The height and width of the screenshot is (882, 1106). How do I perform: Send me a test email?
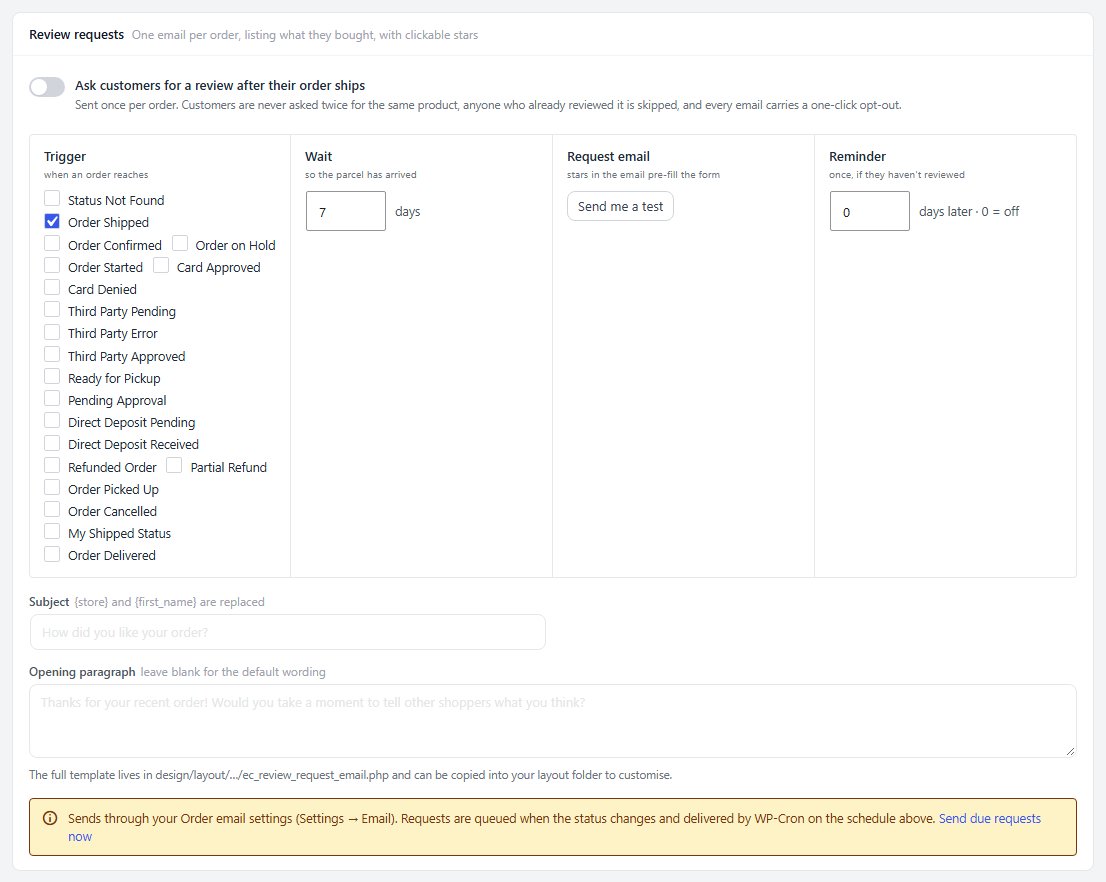(x=620, y=206)
